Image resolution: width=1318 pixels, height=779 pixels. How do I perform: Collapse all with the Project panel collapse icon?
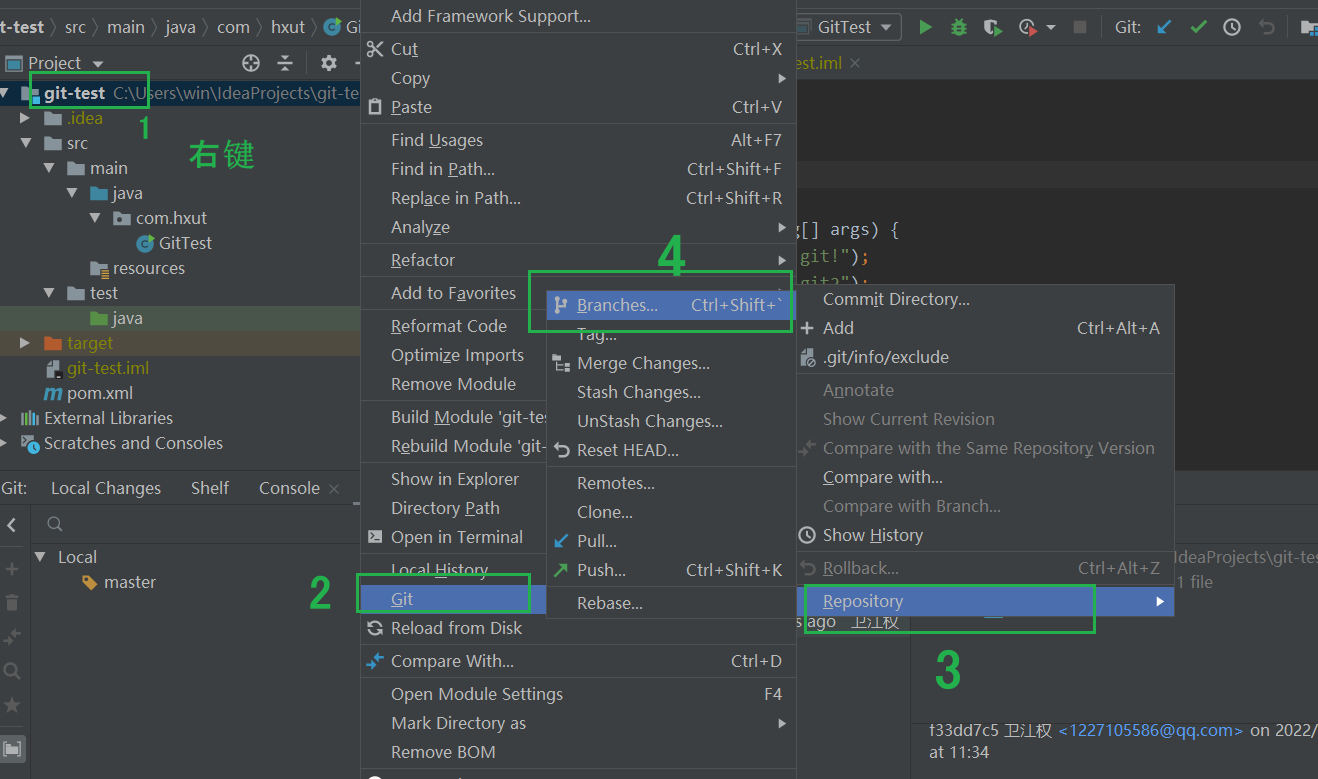pyautogui.click(x=285, y=63)
